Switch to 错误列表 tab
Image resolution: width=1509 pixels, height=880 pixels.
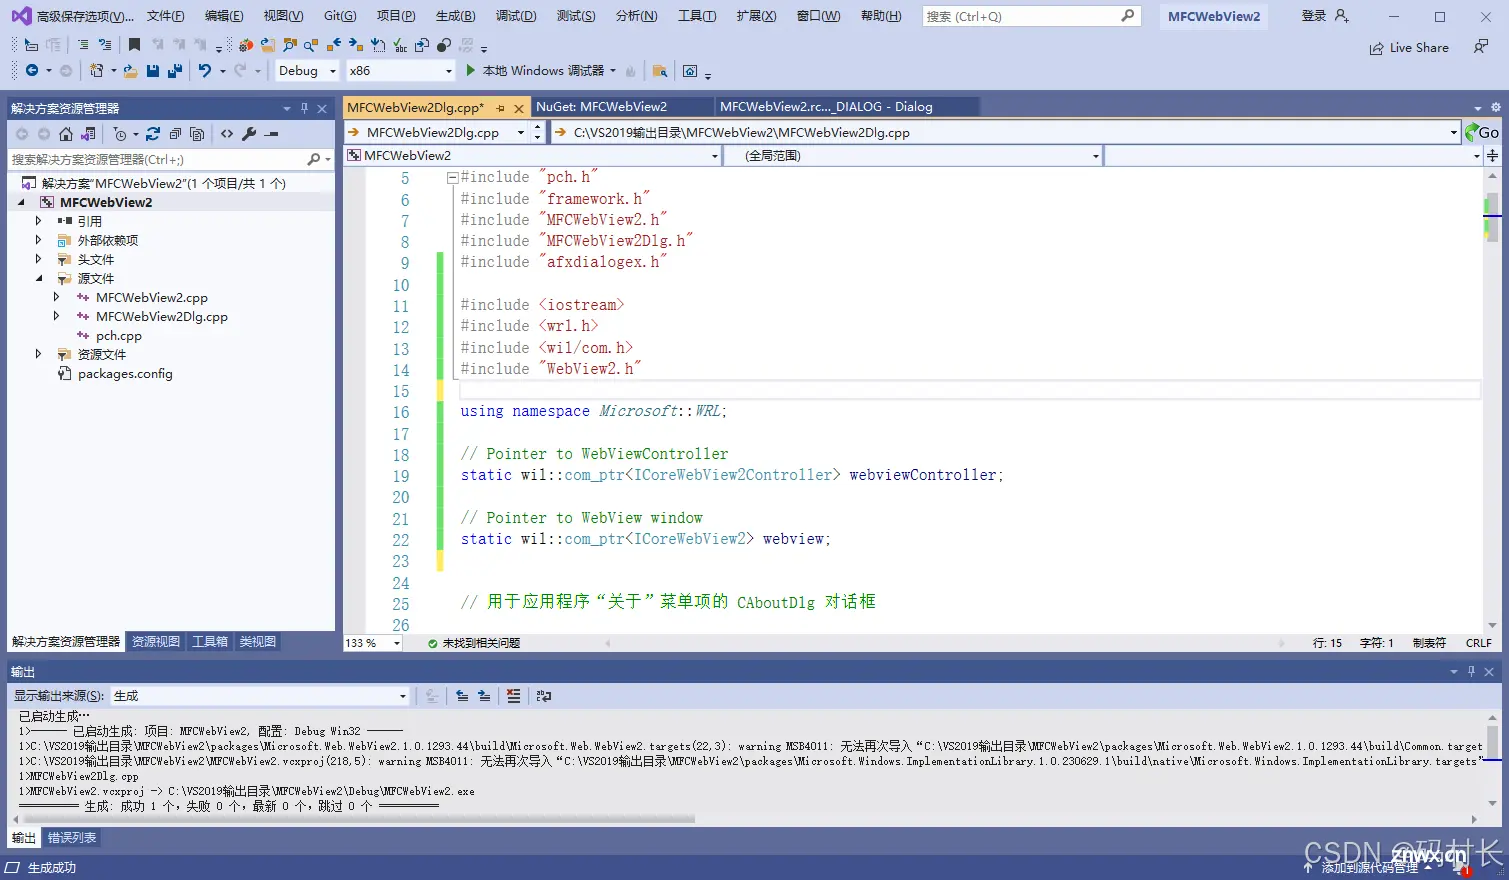pos(72,838)
